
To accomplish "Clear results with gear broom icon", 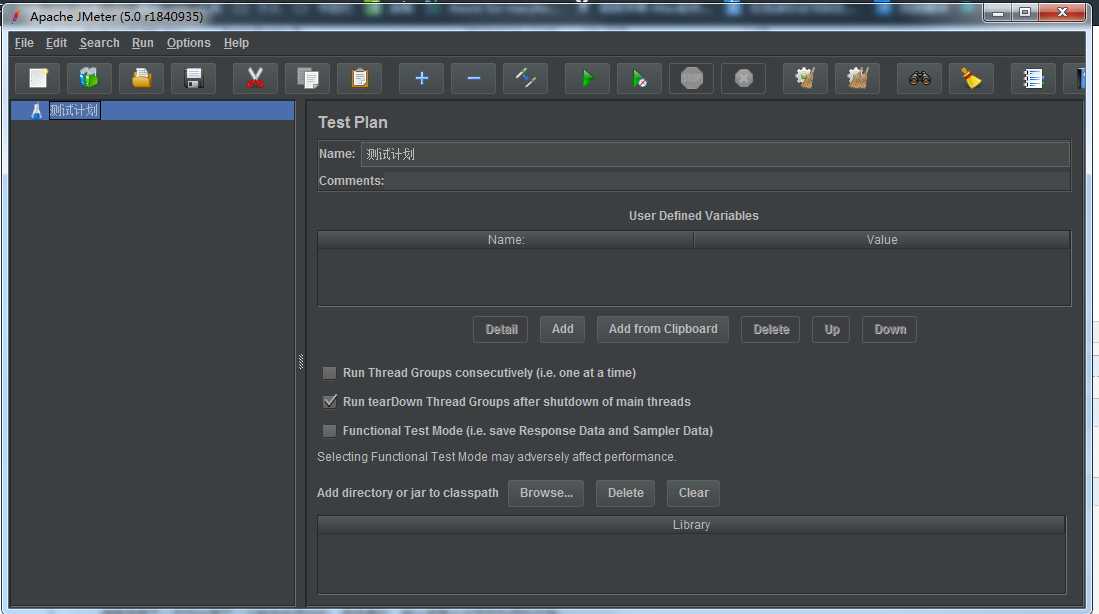I will coord(805,78).
